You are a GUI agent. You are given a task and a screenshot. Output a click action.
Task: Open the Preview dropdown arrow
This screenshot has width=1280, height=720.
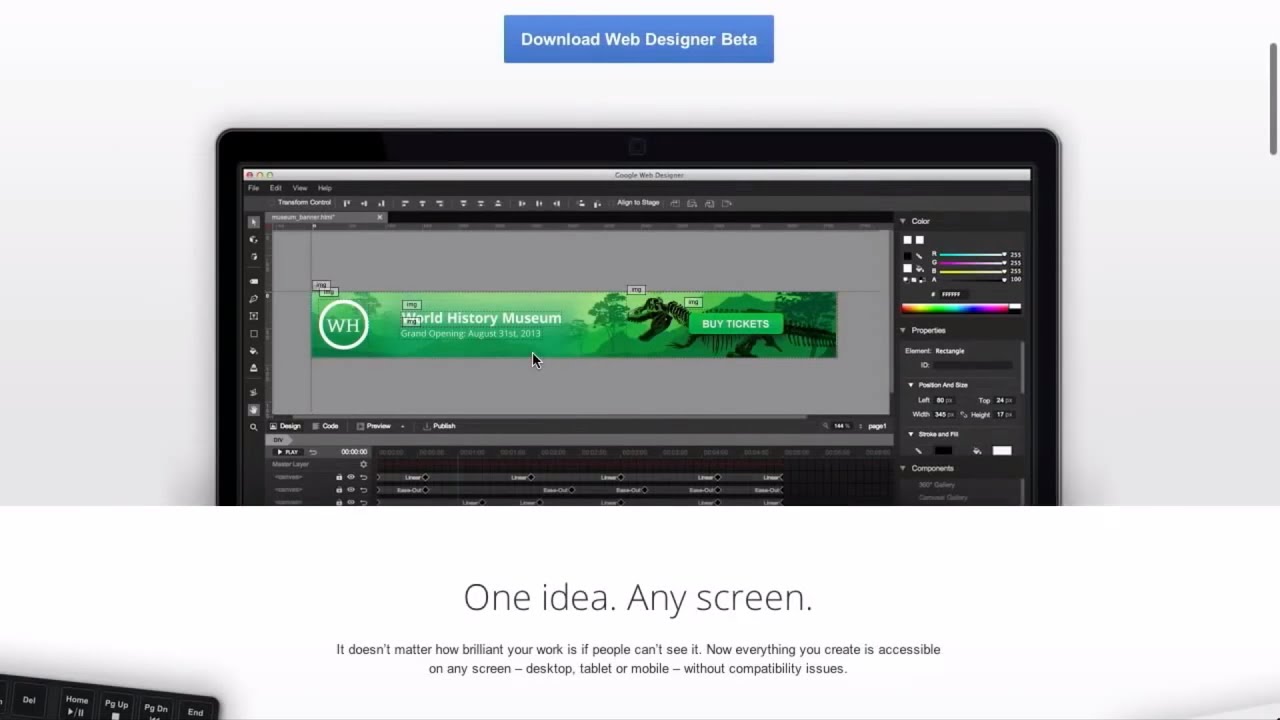pos(402,426)
